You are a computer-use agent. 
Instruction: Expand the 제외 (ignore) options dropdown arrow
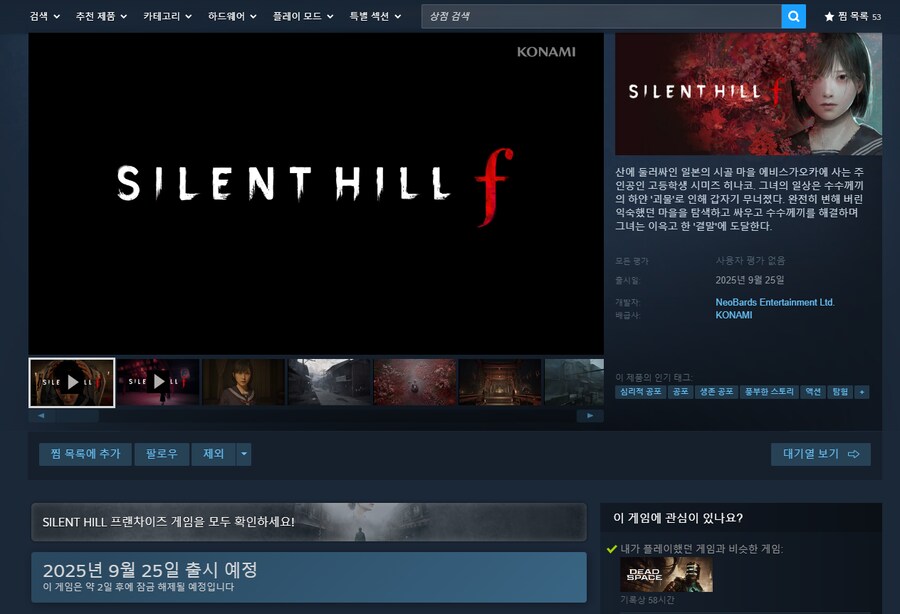pos(243,454)
